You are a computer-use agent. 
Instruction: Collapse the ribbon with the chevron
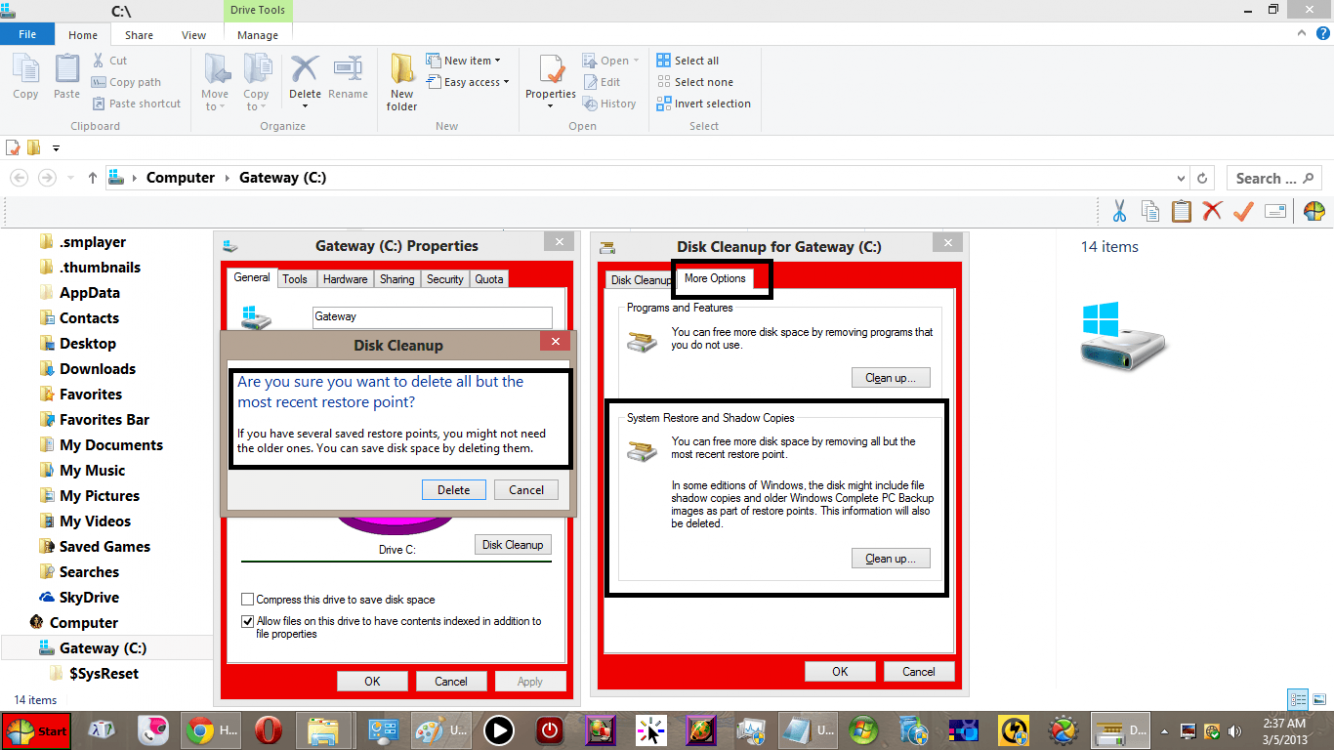pyautogui.click(x=1300, y=34)
